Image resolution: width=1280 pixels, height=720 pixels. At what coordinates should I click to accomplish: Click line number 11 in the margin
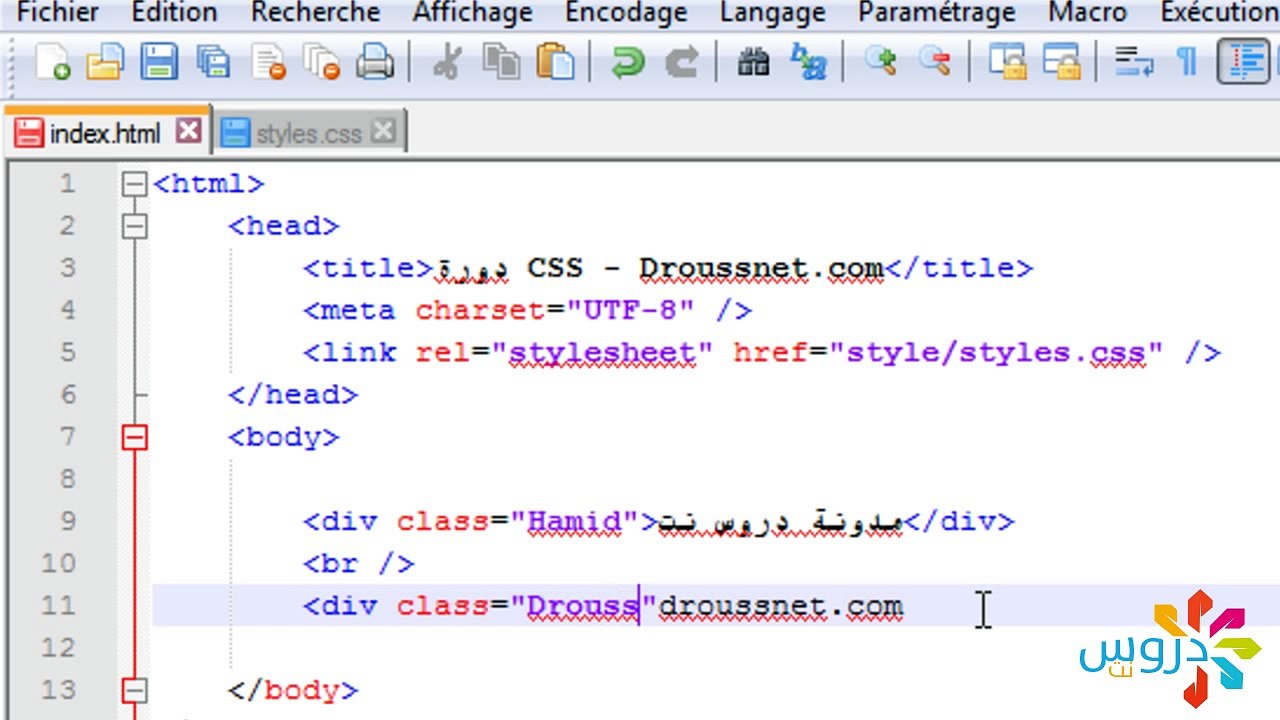pos(58,605)
